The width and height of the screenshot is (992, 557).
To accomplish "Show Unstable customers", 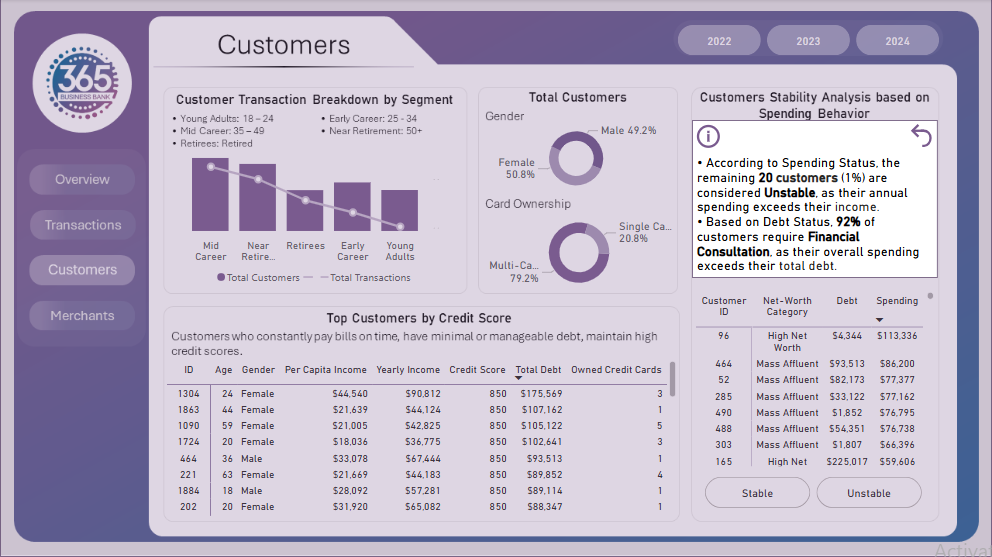I will click(868, 493).
